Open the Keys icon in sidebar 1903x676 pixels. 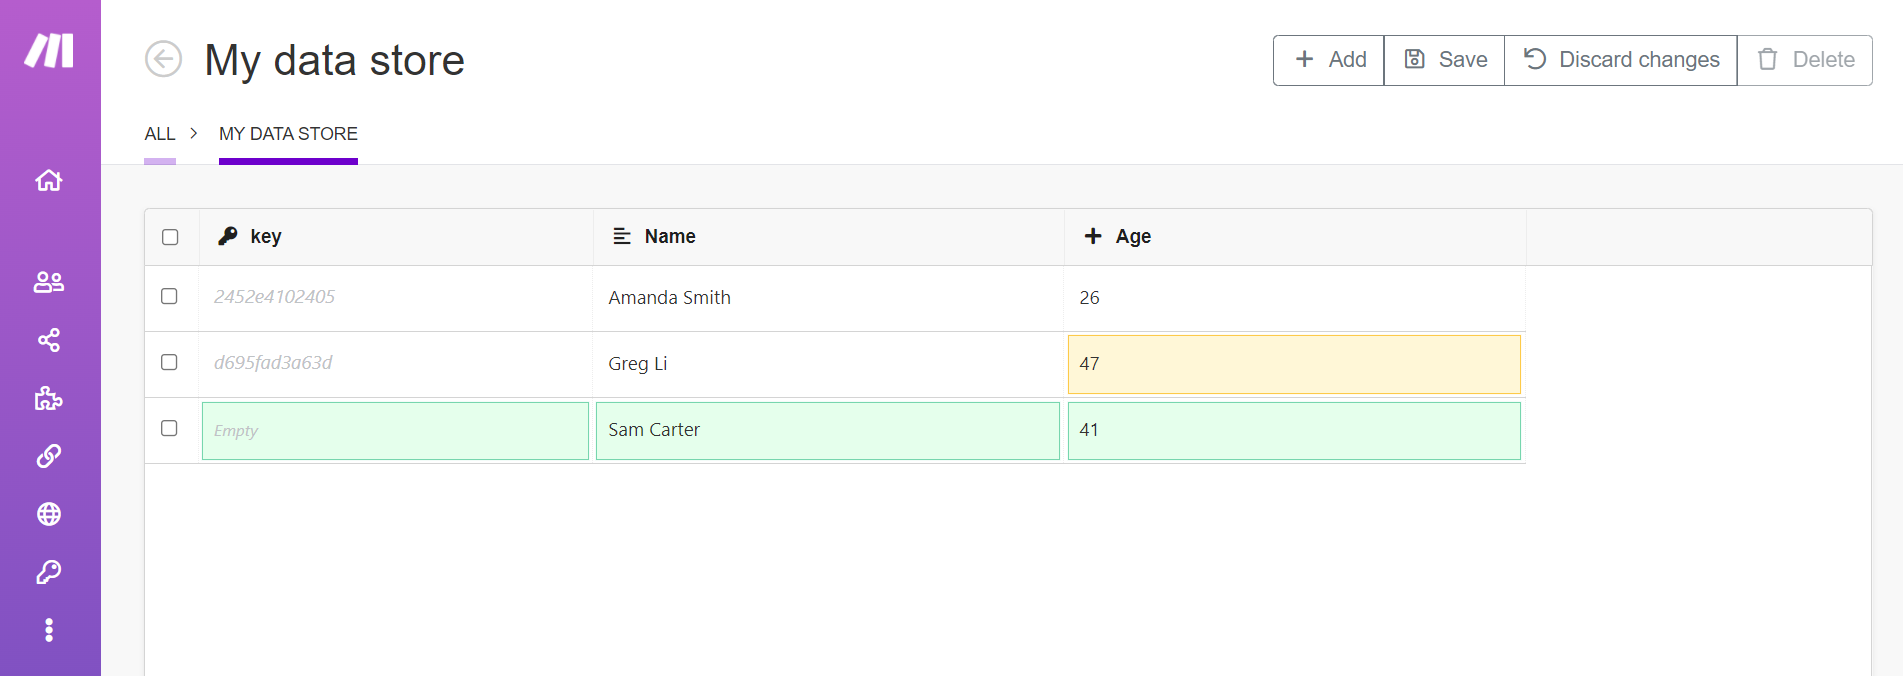point(49,572)
